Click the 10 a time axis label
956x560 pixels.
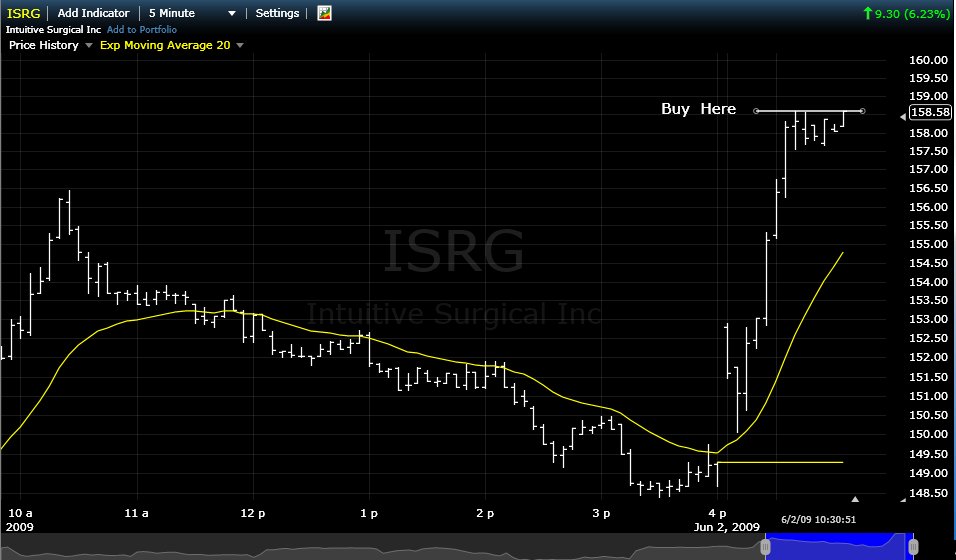pyautogui.click(x=20, y=513)
